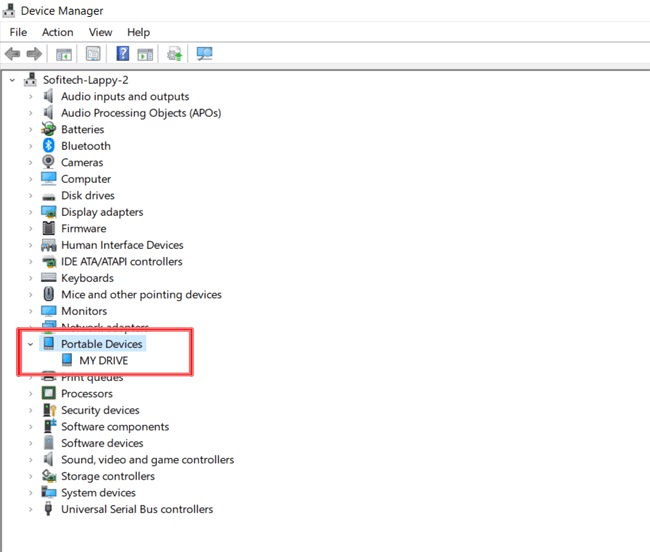
Task: Select the Bluetooth label
Action: [86, 146]
